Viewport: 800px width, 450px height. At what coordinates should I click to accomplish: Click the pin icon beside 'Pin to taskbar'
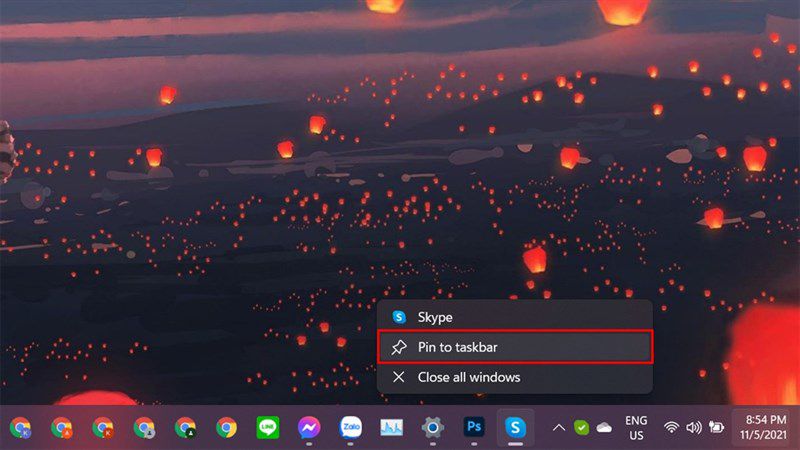[399, 347]
